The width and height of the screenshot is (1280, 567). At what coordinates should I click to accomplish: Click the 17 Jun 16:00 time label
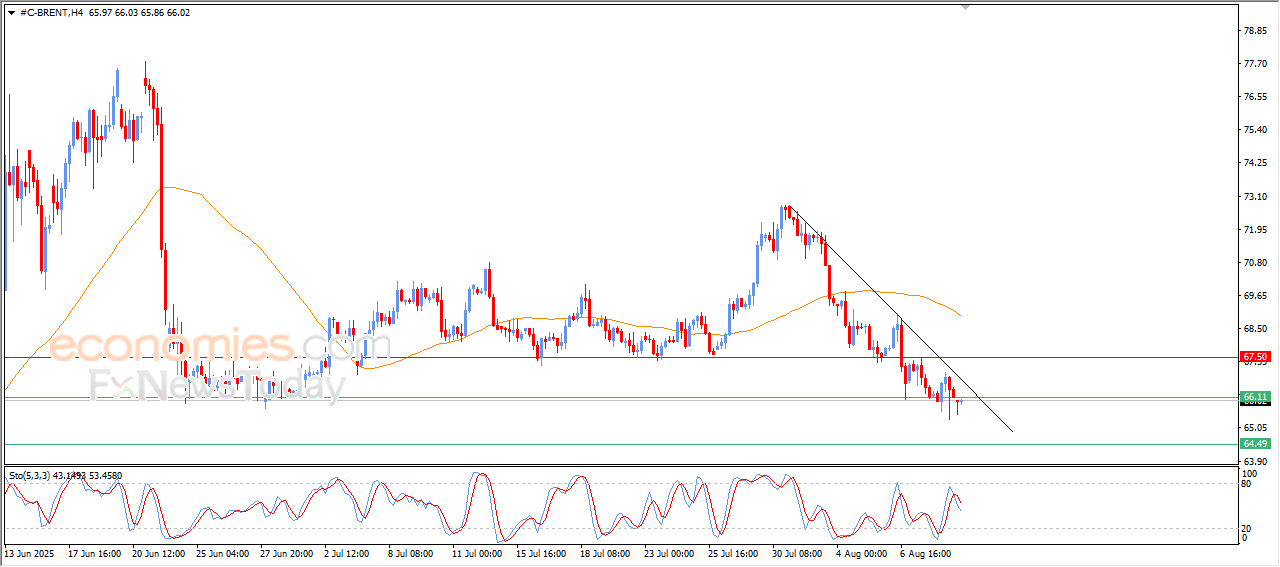95,552
